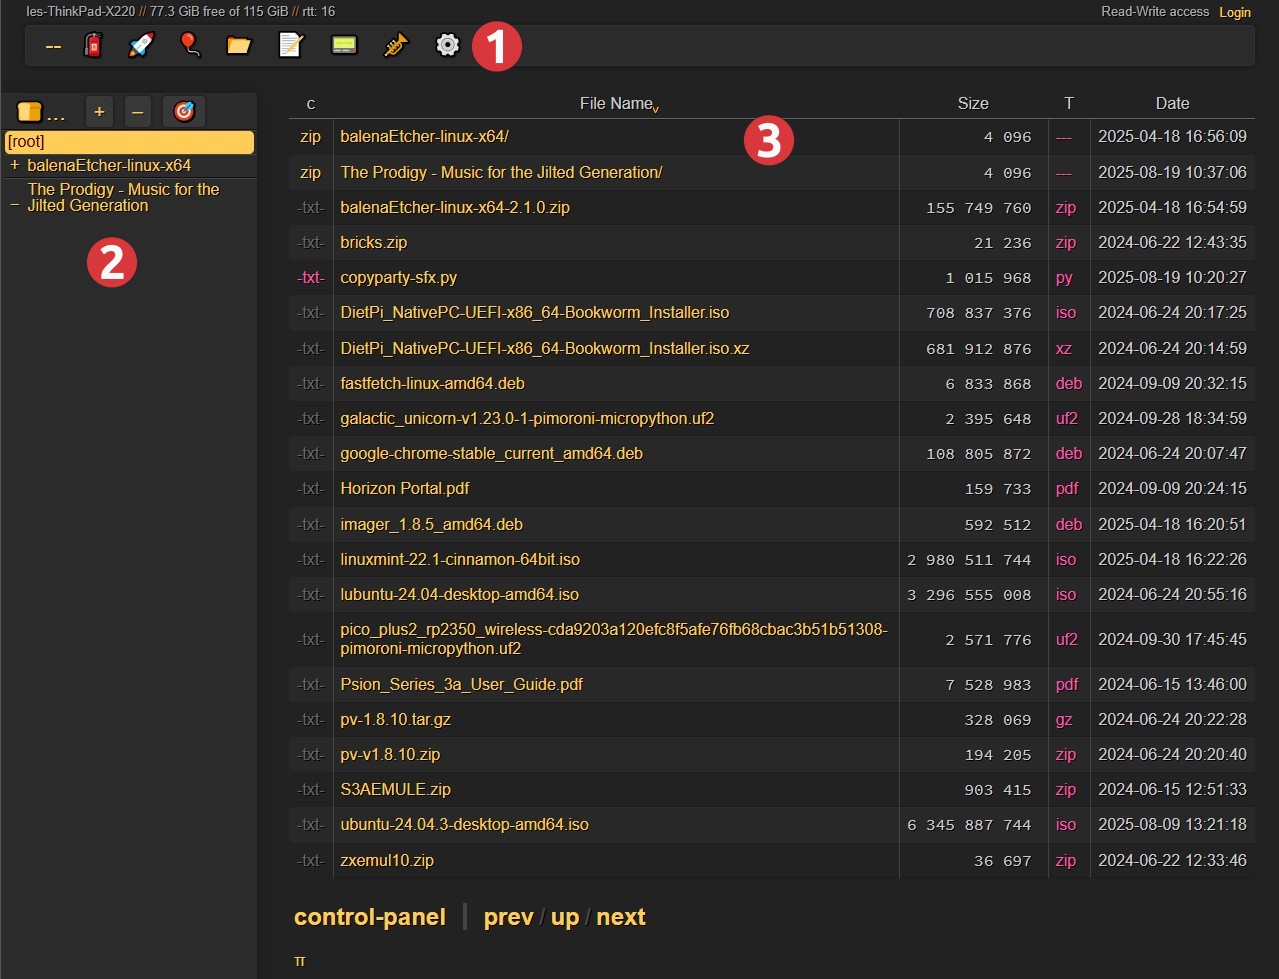
Task: Click the -txt- link for copyparty-sfx.py
Action: point(311,277)
